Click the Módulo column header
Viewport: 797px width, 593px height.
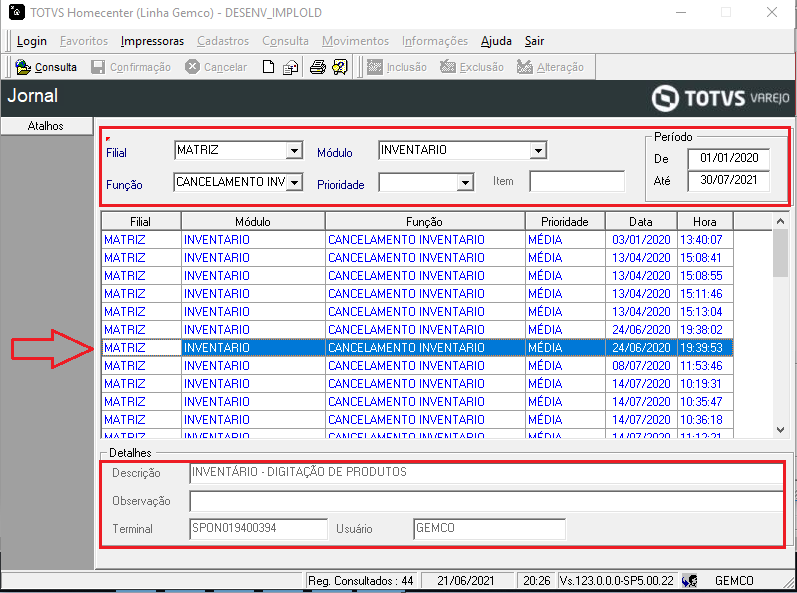253,222
